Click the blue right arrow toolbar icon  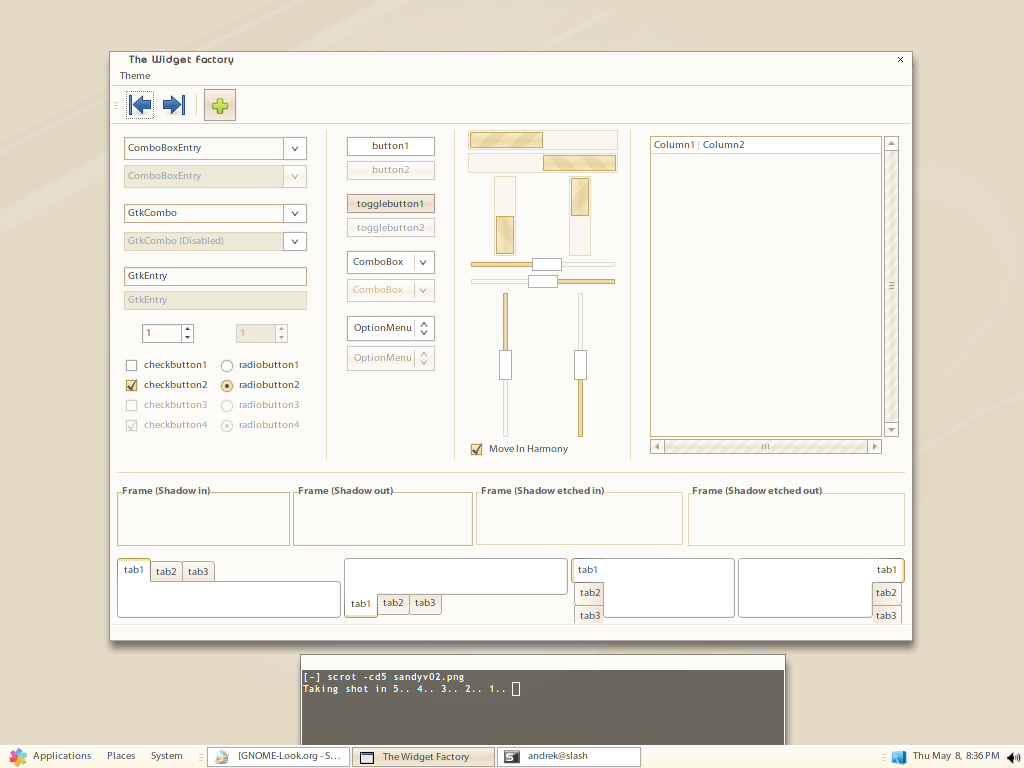pos(173,104)
